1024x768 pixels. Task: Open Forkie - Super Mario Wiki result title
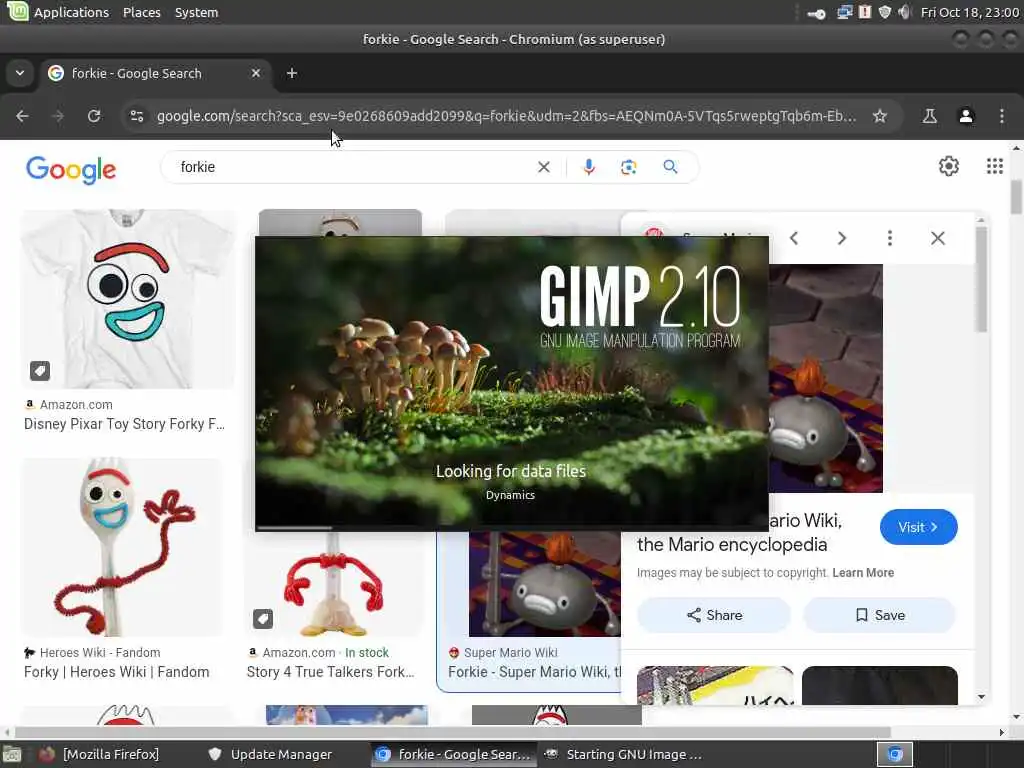pyautogui.click(x=534, y=672)
